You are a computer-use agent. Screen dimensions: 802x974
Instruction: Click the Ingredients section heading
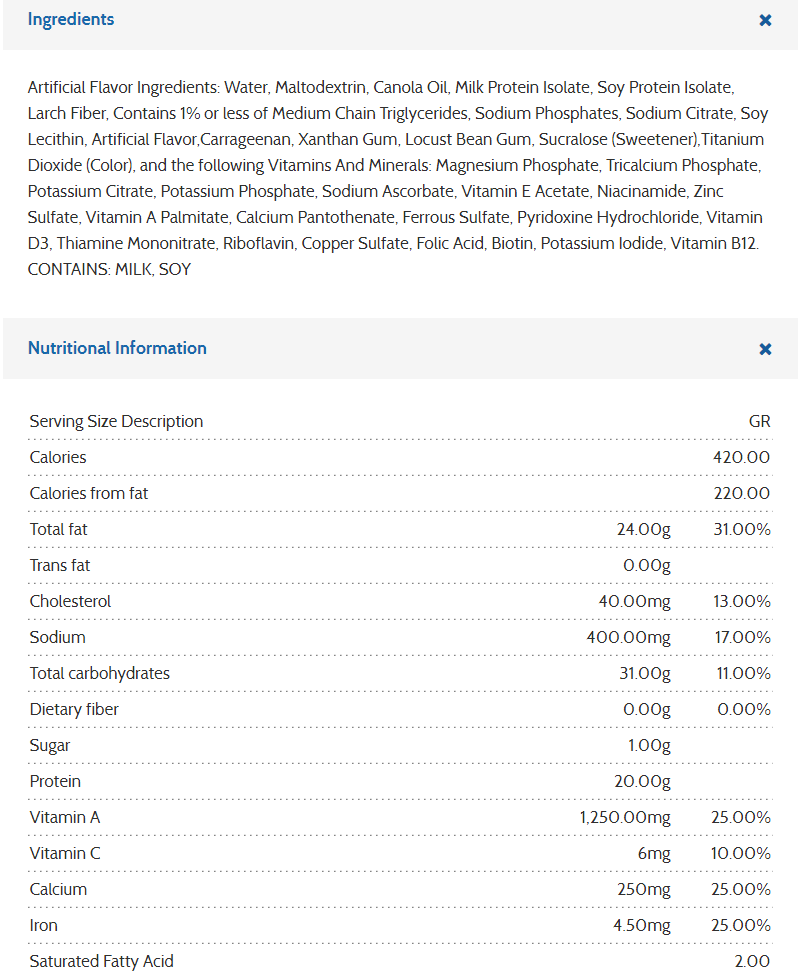[71, 19]
